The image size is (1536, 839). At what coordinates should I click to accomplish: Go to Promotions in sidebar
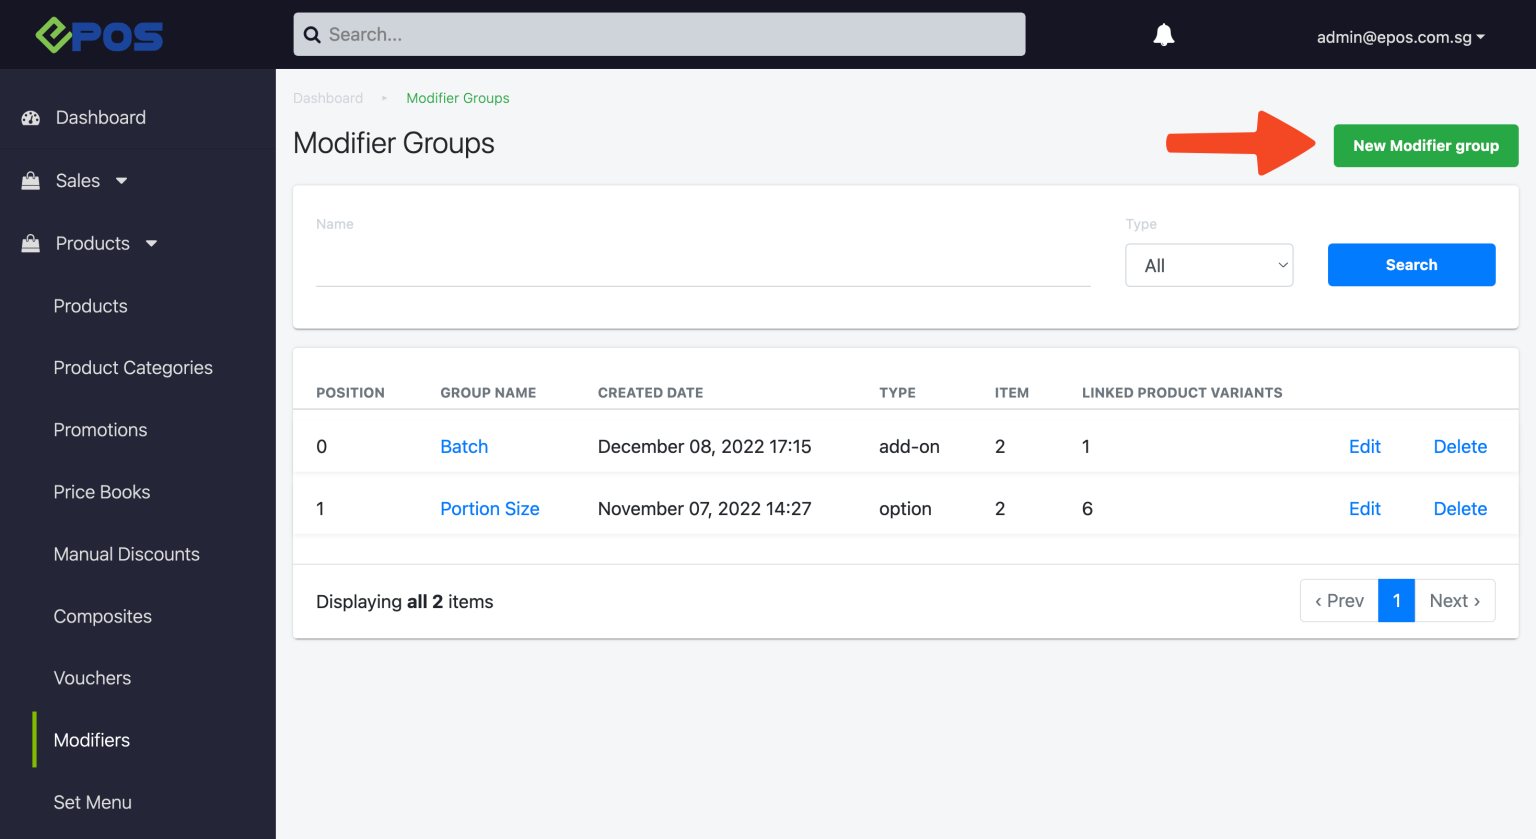[100, 430]
